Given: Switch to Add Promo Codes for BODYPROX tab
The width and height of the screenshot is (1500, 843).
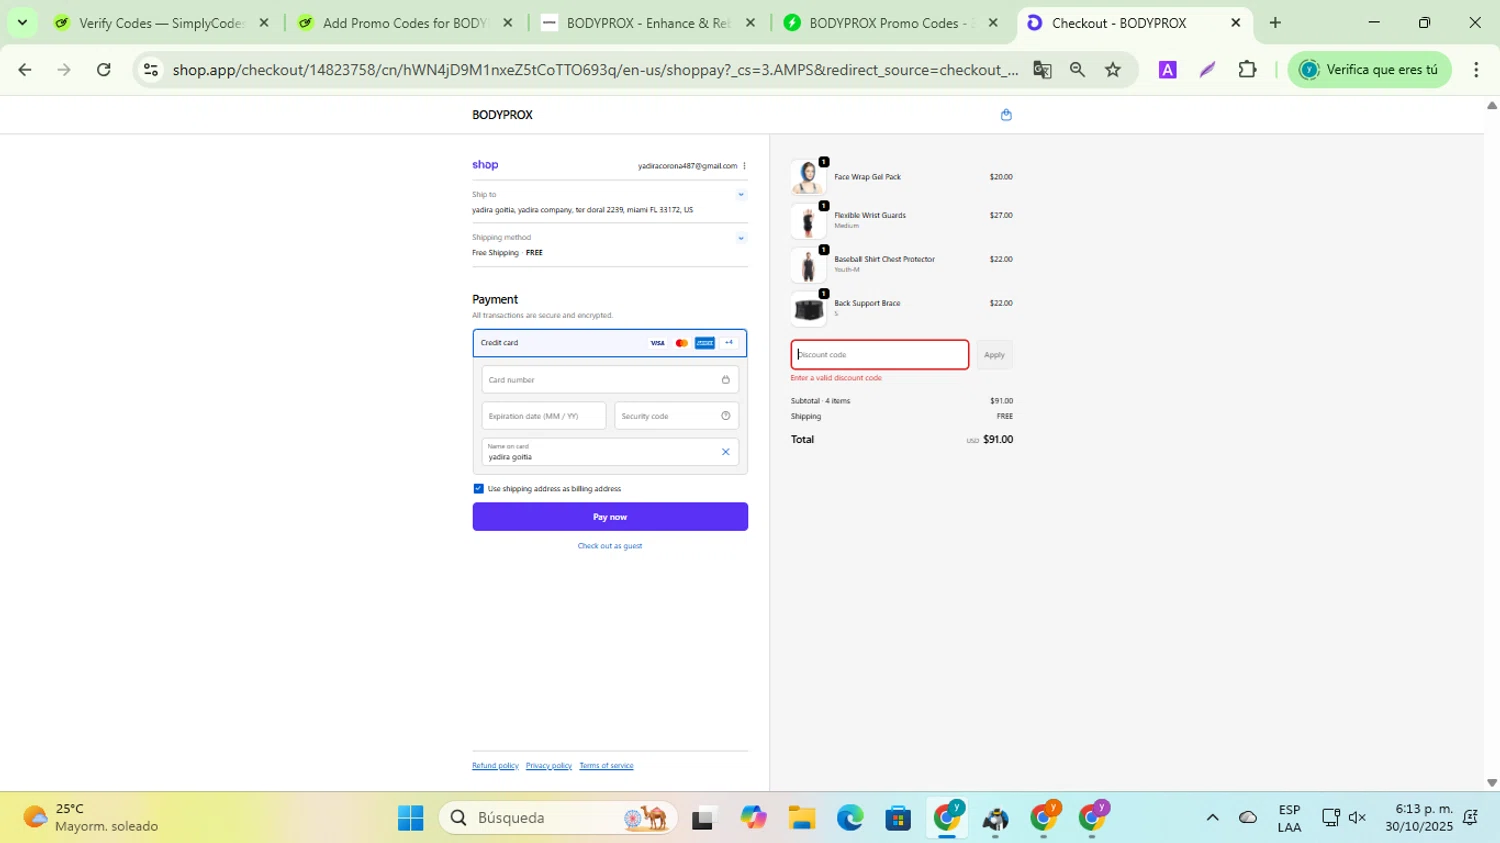Looking at the screenshot, I should (404, 23).
